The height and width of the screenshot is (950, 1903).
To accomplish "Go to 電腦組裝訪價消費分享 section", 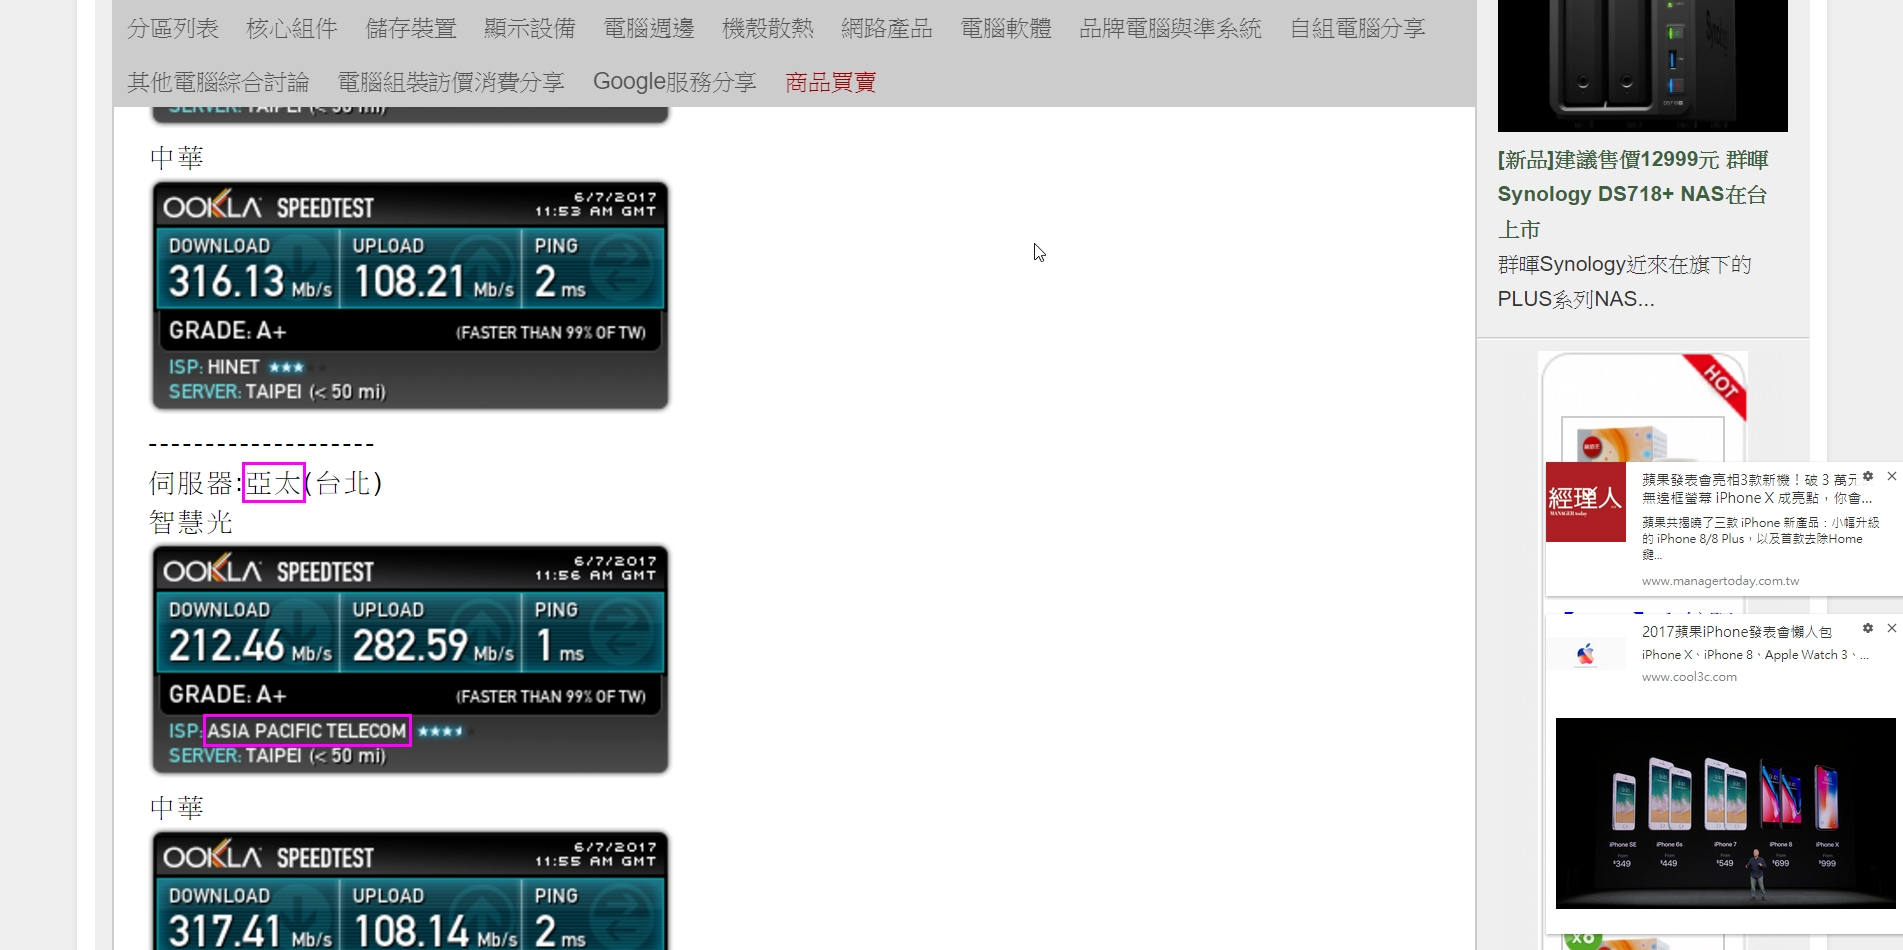I will [x=451, y=82].
